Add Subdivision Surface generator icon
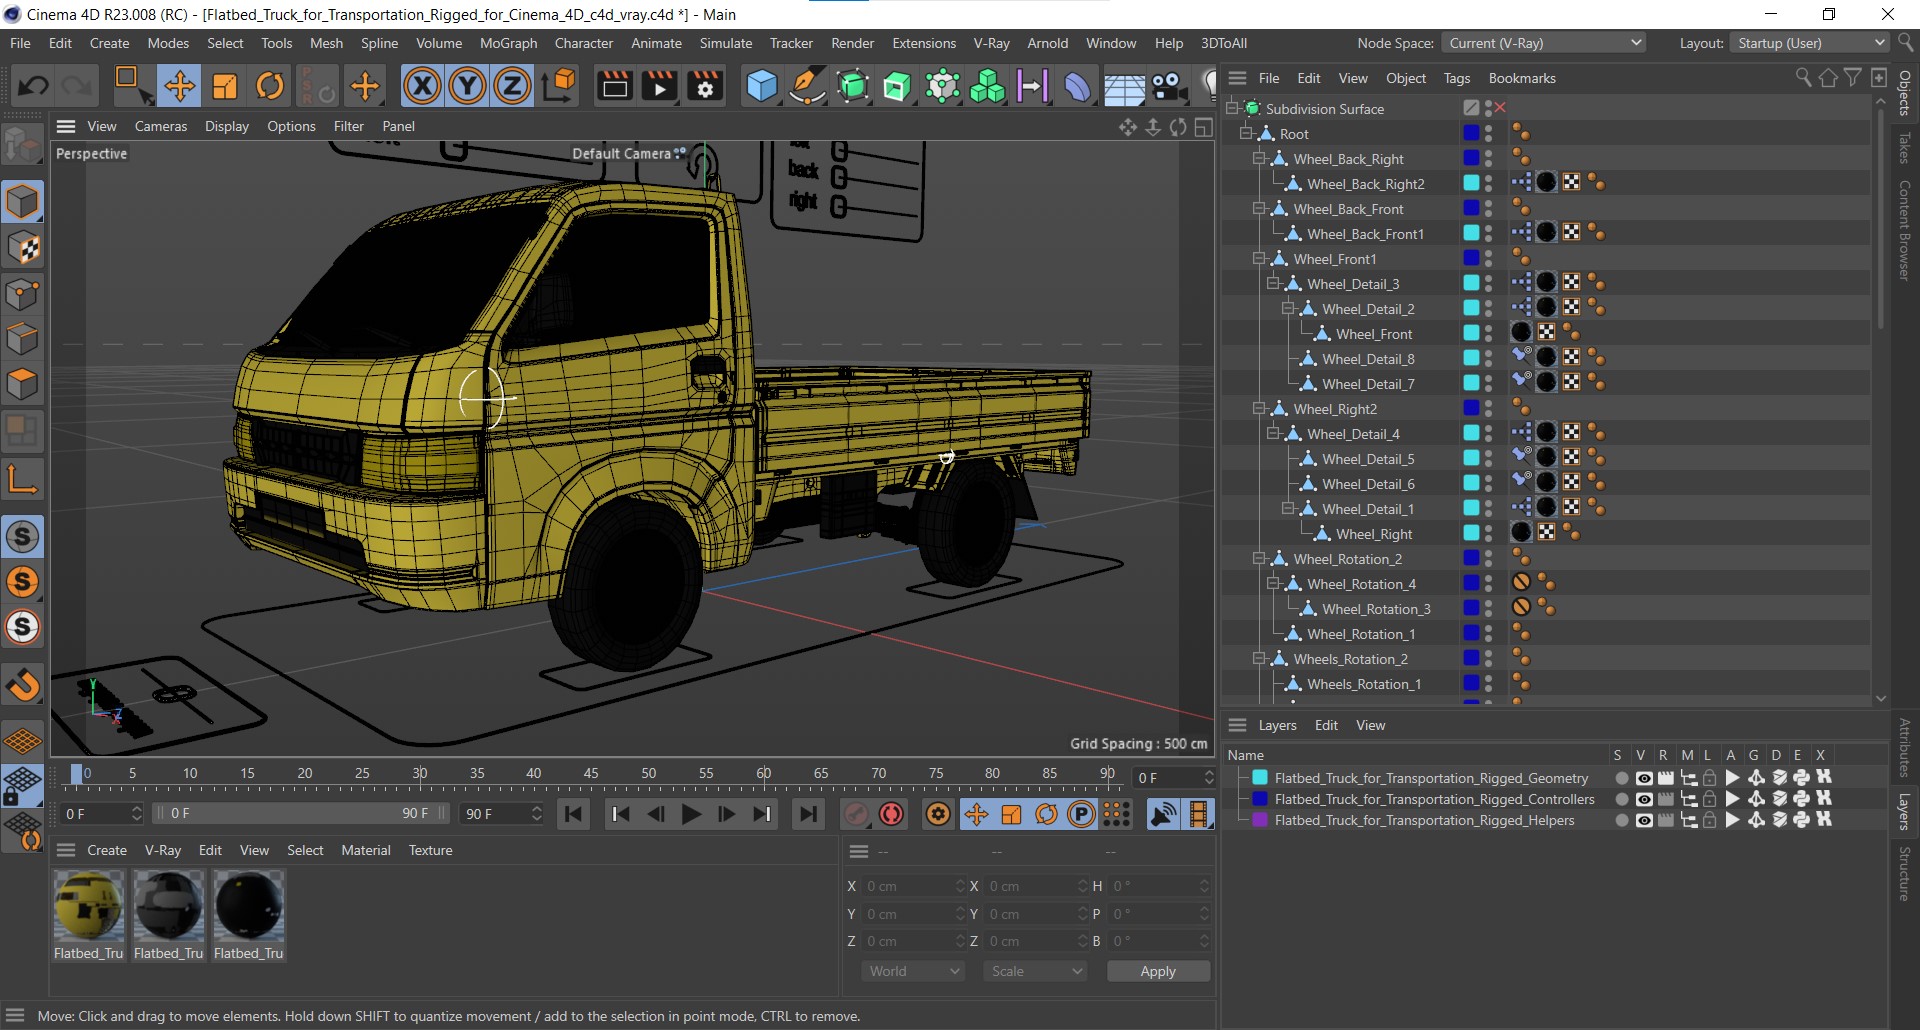 (852, 86)
